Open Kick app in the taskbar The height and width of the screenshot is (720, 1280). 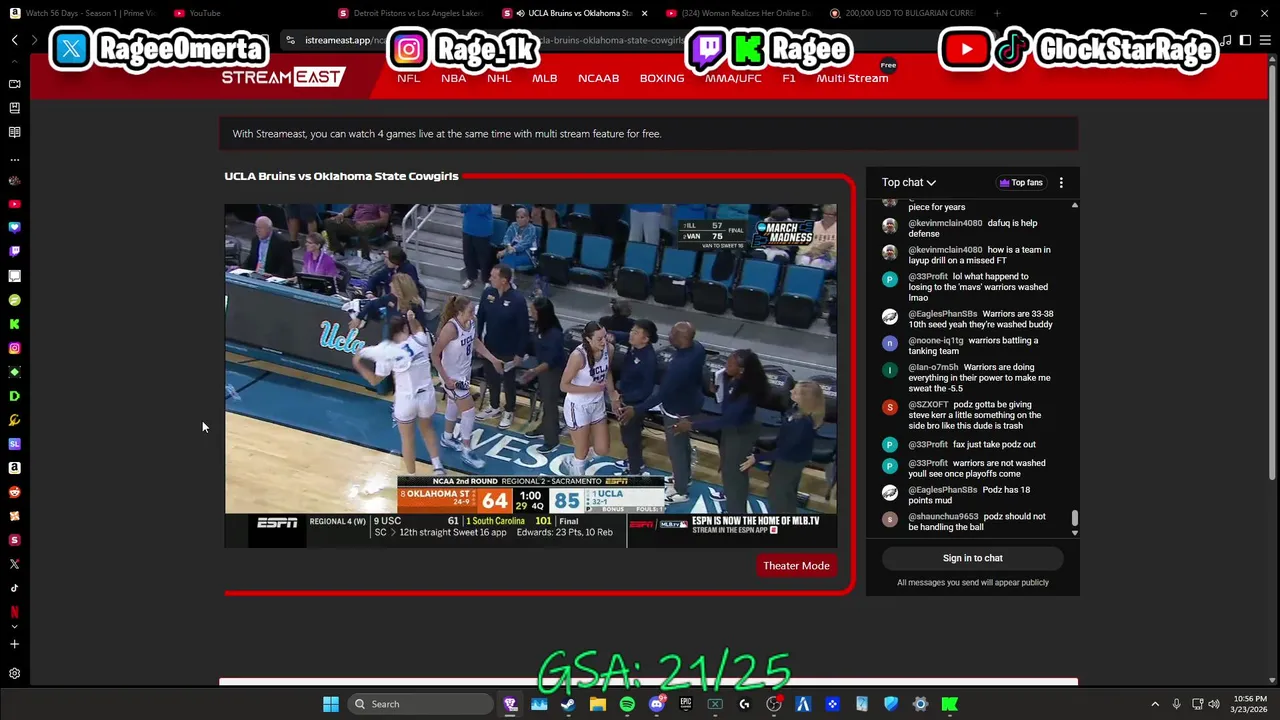[949, 704]
